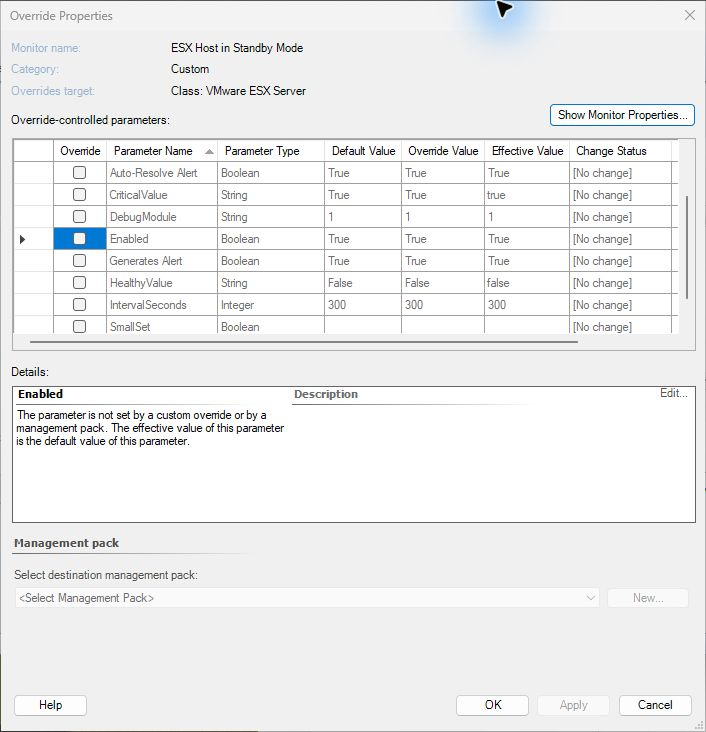Click the Parameter Name sort arrow
Screen dimensions: 706x732
click(x=209, y=151)
